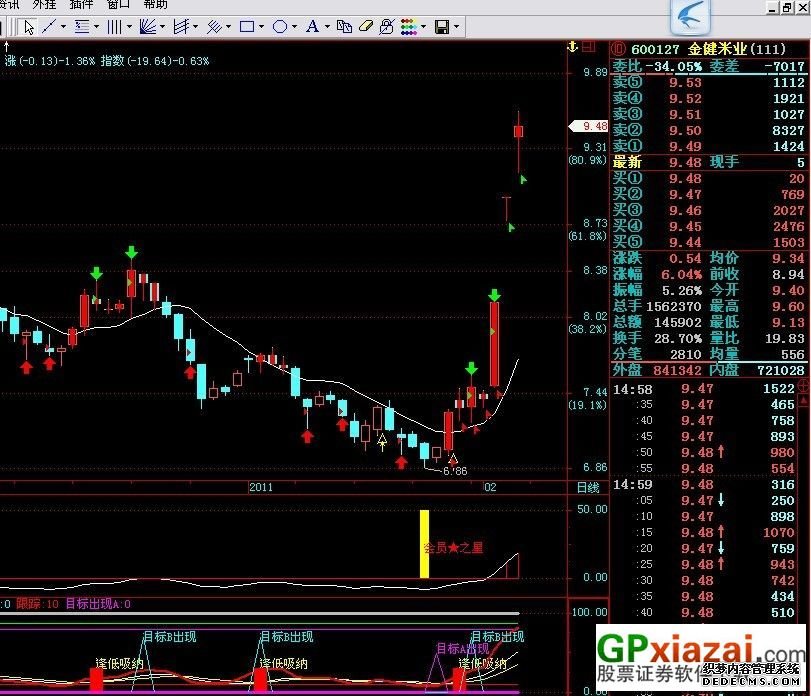Select the 买① 9.48 order row
This screenshot has height=696, width=811.
[x=709, y=178]
